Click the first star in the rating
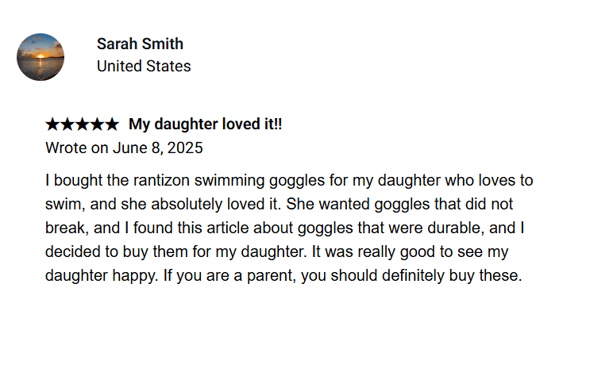 point(53,124)
